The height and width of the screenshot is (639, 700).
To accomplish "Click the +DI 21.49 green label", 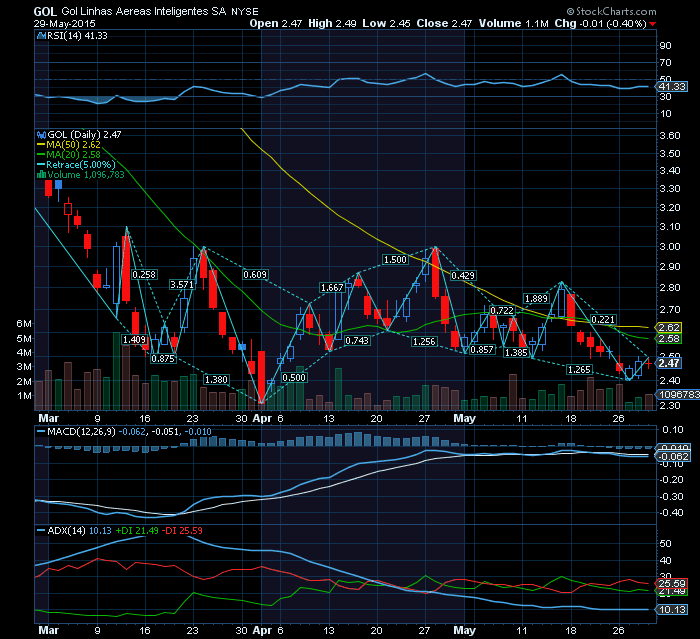I will [137, 530].
